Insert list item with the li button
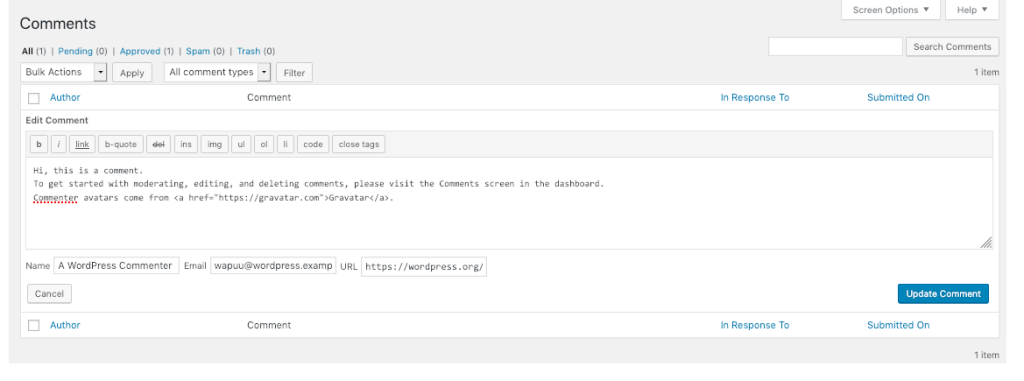This screenshot has width=1024, height=381. click(x=285, y=144)
